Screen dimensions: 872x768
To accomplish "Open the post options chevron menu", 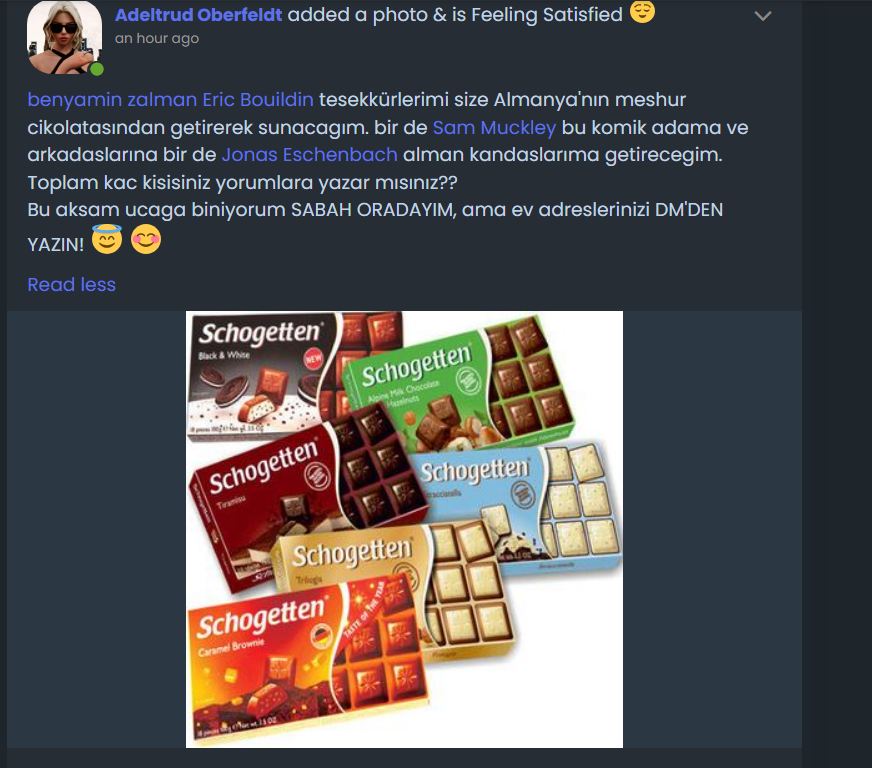I will tap(762, 16).
